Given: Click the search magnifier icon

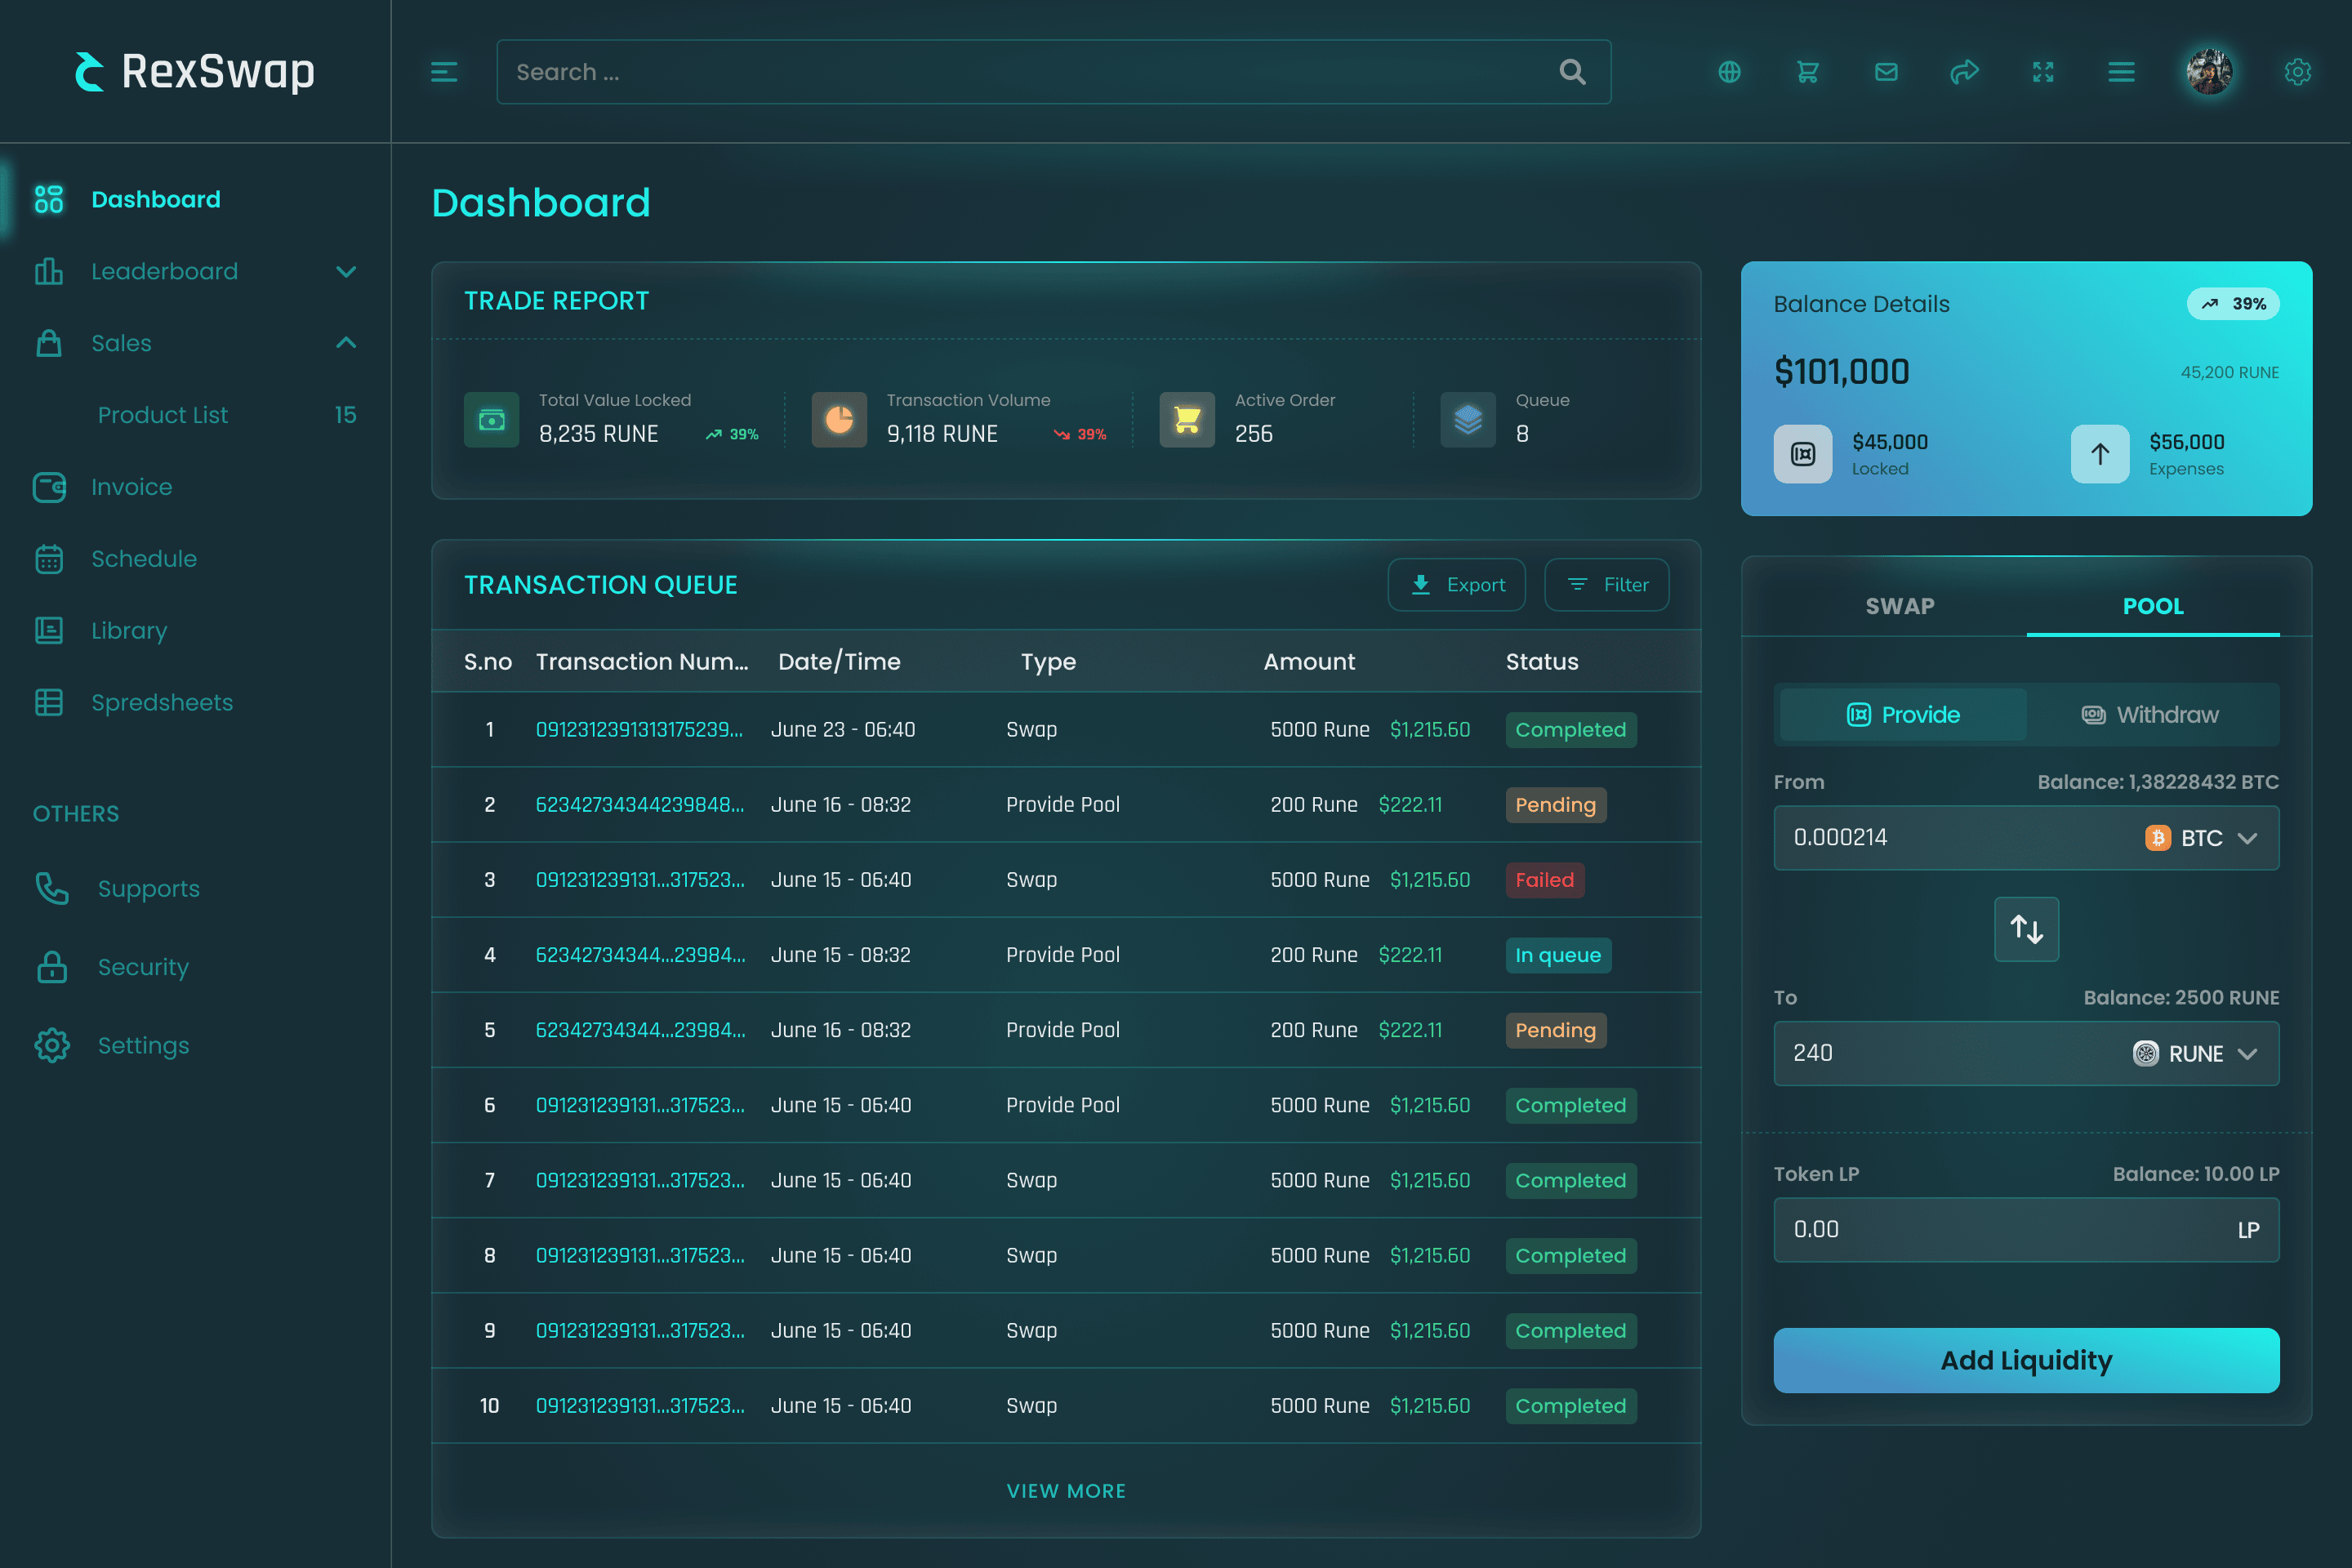Looking at the screenshot, I should click(1572, 72).
